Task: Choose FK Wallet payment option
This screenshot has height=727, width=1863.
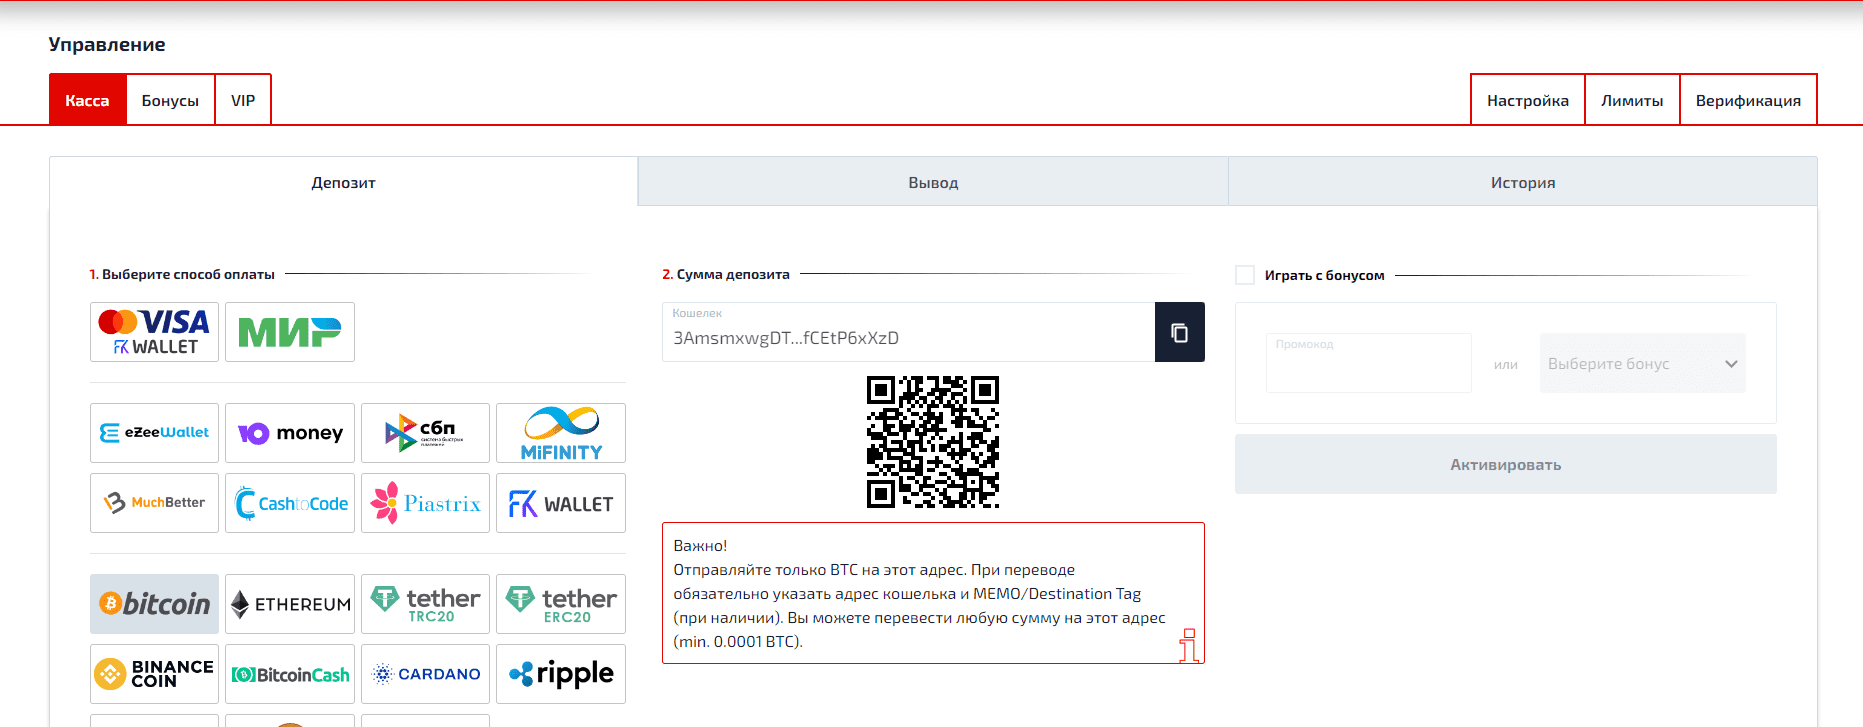Action: (561, 503)
